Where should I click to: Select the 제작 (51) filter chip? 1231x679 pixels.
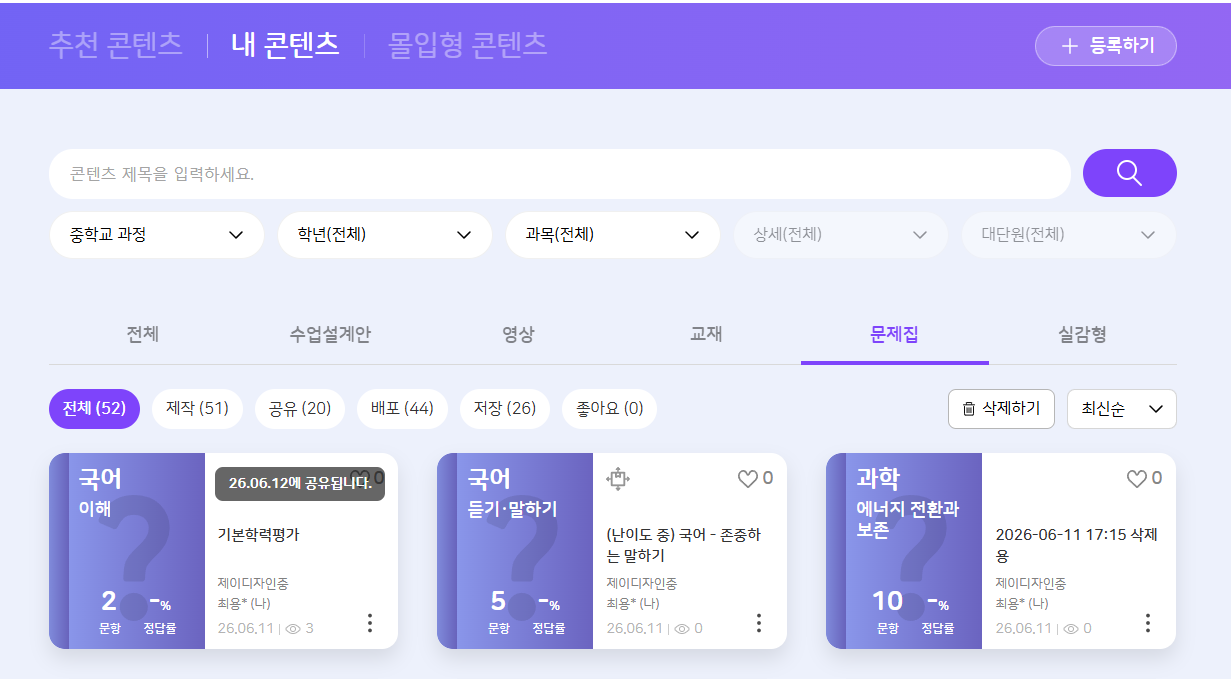click(x=197, y=409)
